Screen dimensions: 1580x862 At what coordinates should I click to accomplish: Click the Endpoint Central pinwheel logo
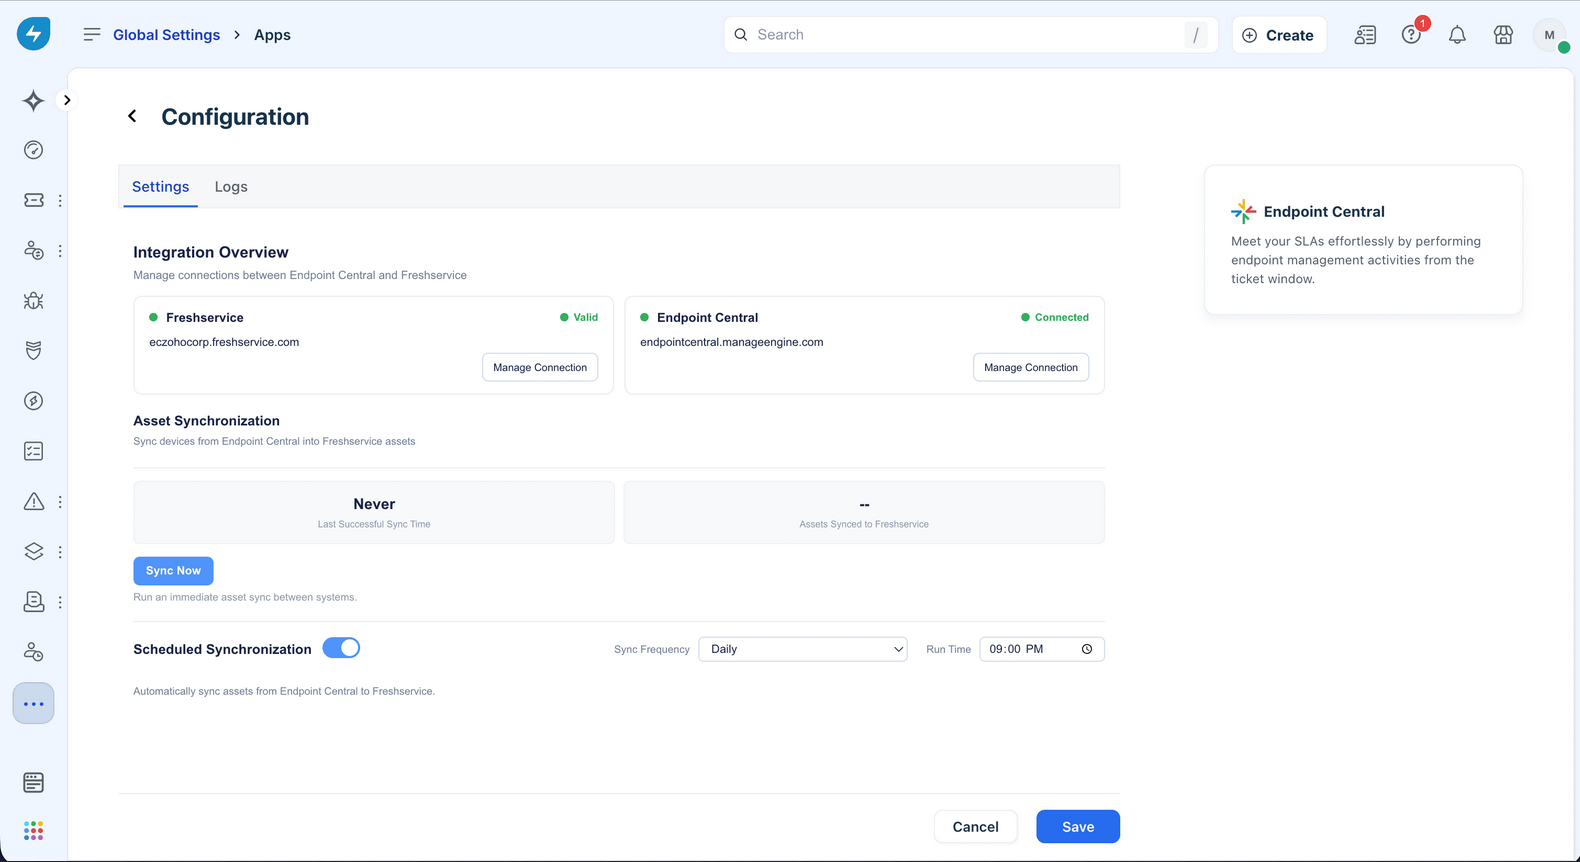pos(1243,211)
